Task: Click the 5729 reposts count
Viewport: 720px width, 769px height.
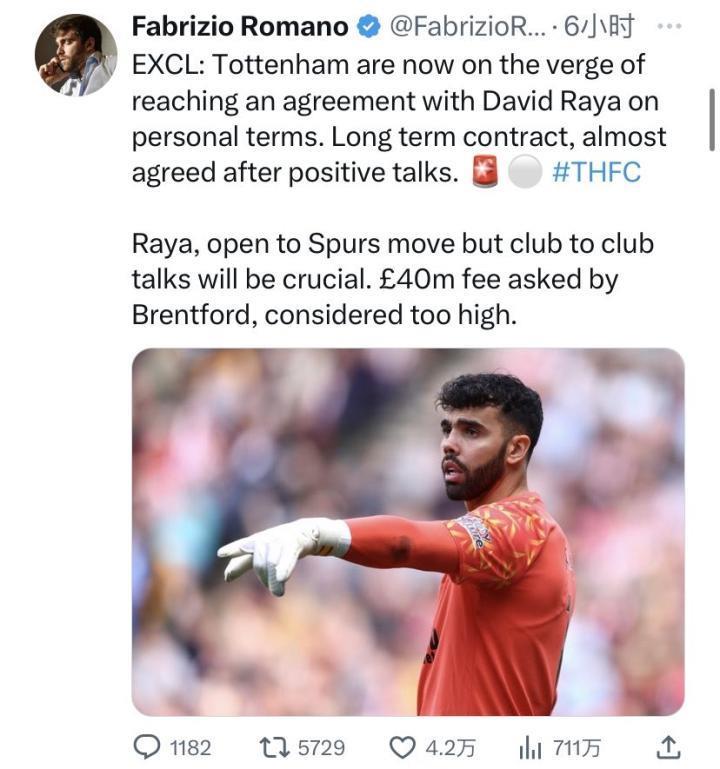Action: point(320,747)
